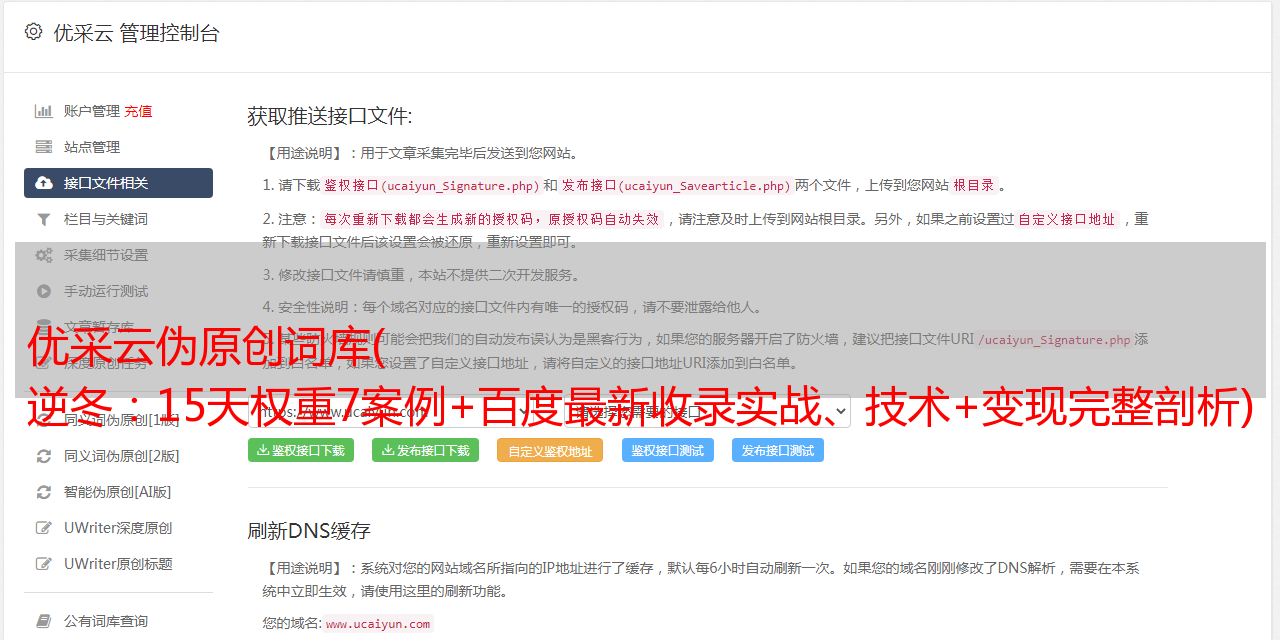The width and height of the screenshot is (1280, 640).
Task: Click the orange 自定义鉴权地址 button
Action: tap(550, 450)
